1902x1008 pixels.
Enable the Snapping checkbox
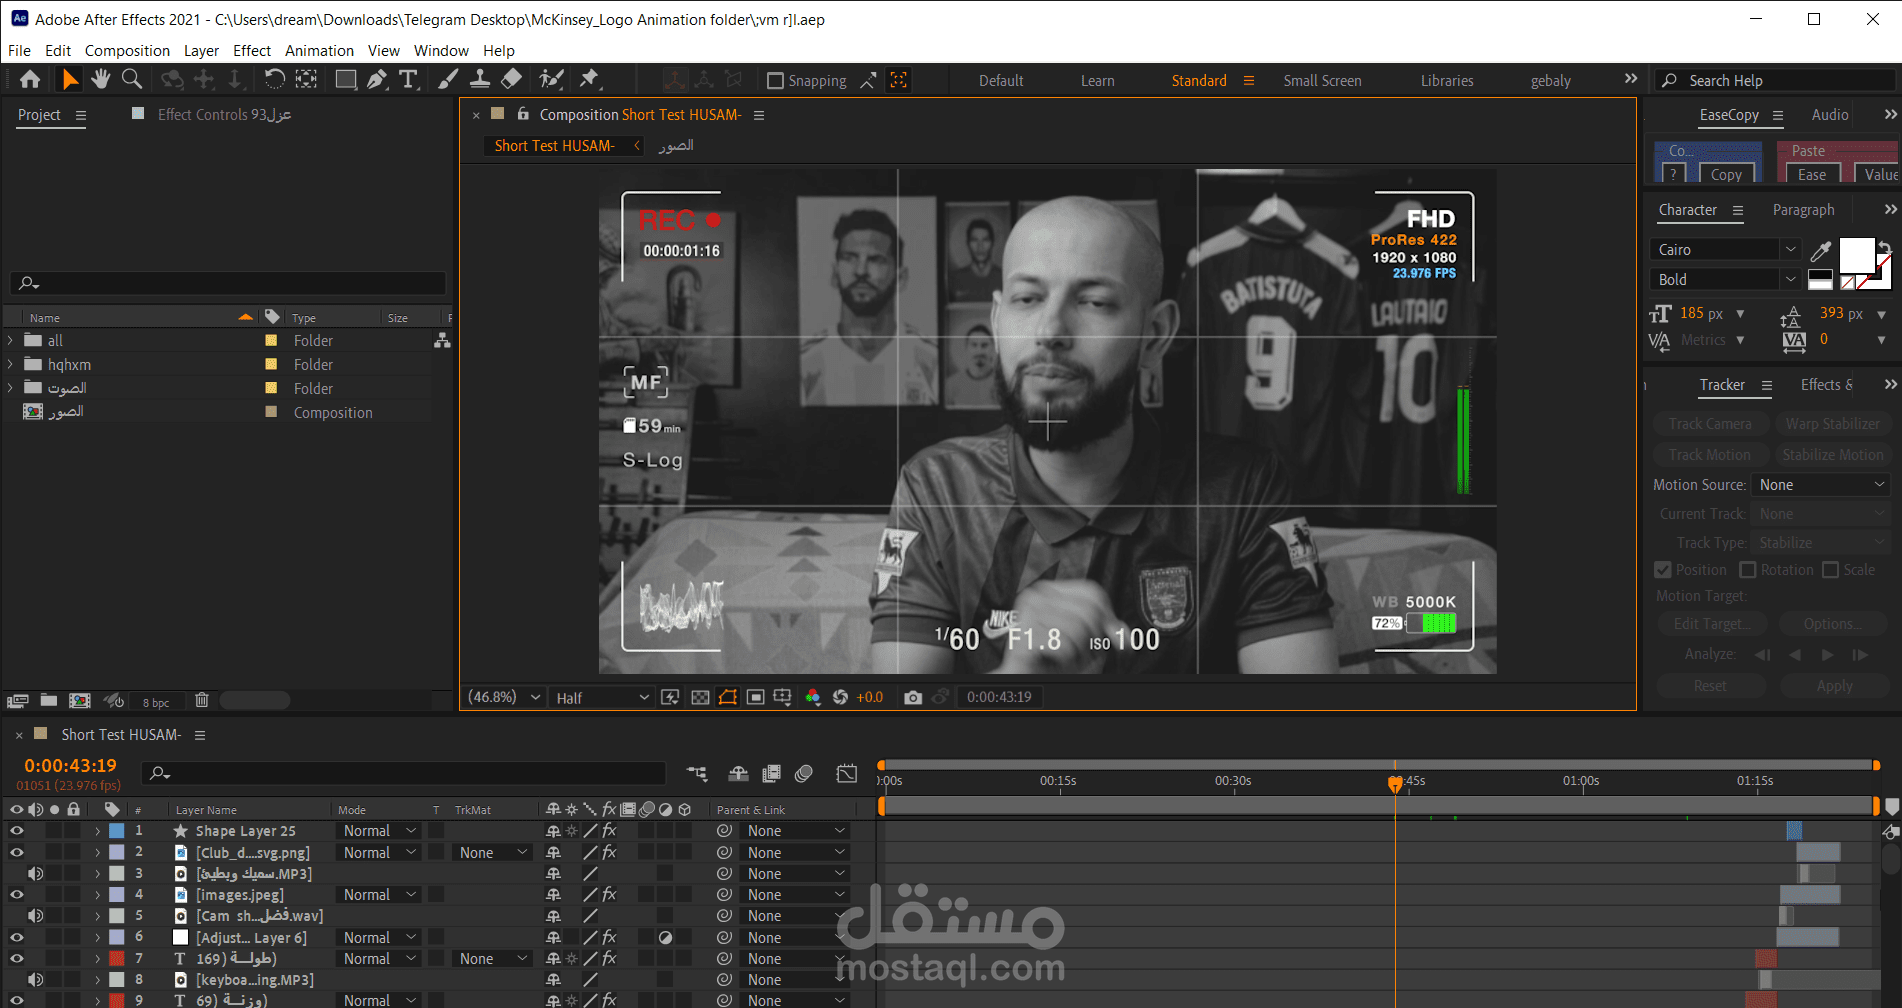click(x=775, y=81)
